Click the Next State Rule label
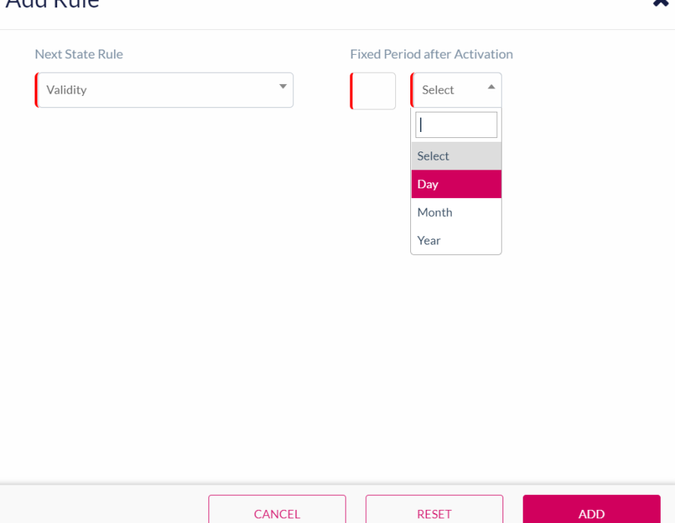This screenshot has width=675, height=523. coord(79,54)
